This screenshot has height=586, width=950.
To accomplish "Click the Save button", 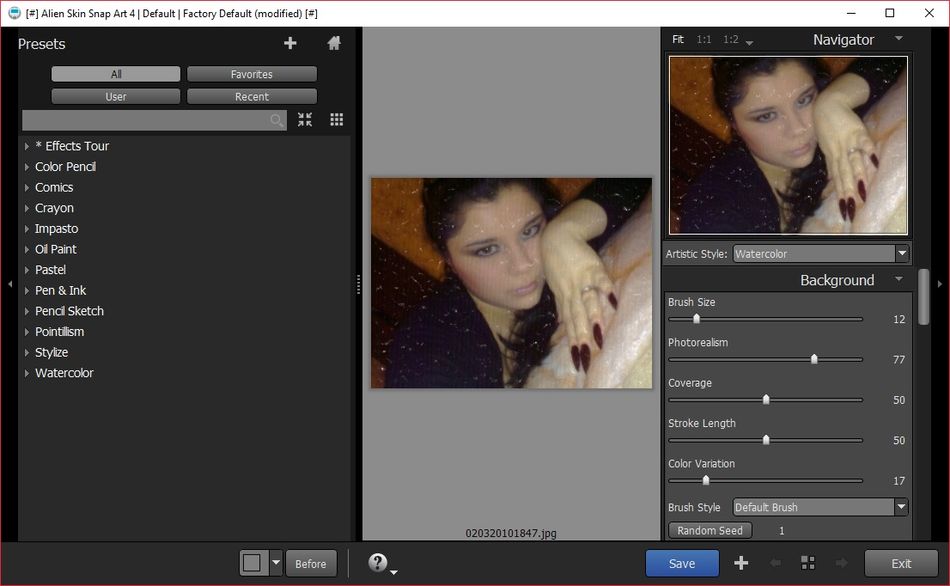I will pos(682,563).
